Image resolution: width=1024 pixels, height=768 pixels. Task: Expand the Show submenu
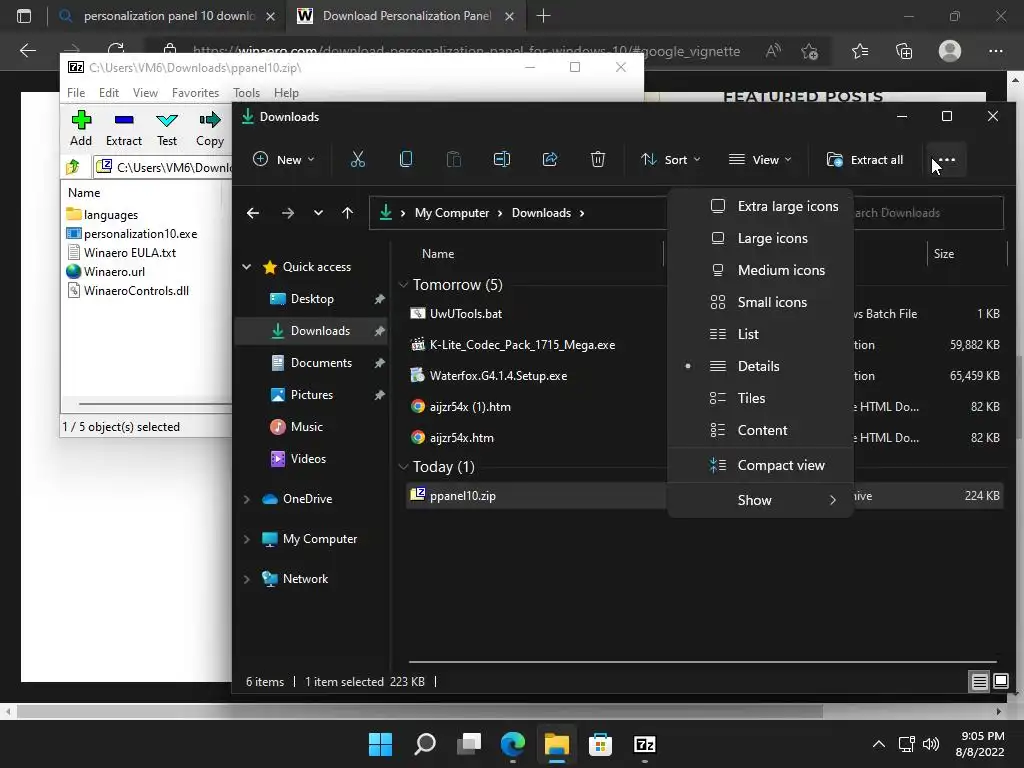pyautogui.click(x=761, y=500)
